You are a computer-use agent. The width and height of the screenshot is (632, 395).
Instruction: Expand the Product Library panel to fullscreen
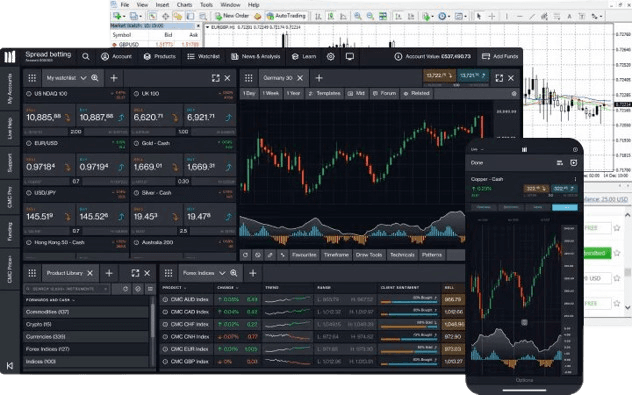click(x=135, y=273)
